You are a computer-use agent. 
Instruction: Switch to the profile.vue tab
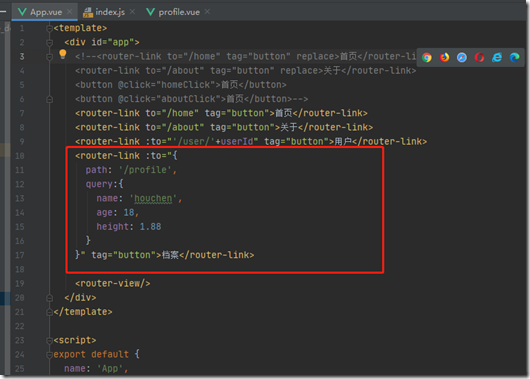tap(179, 12)
